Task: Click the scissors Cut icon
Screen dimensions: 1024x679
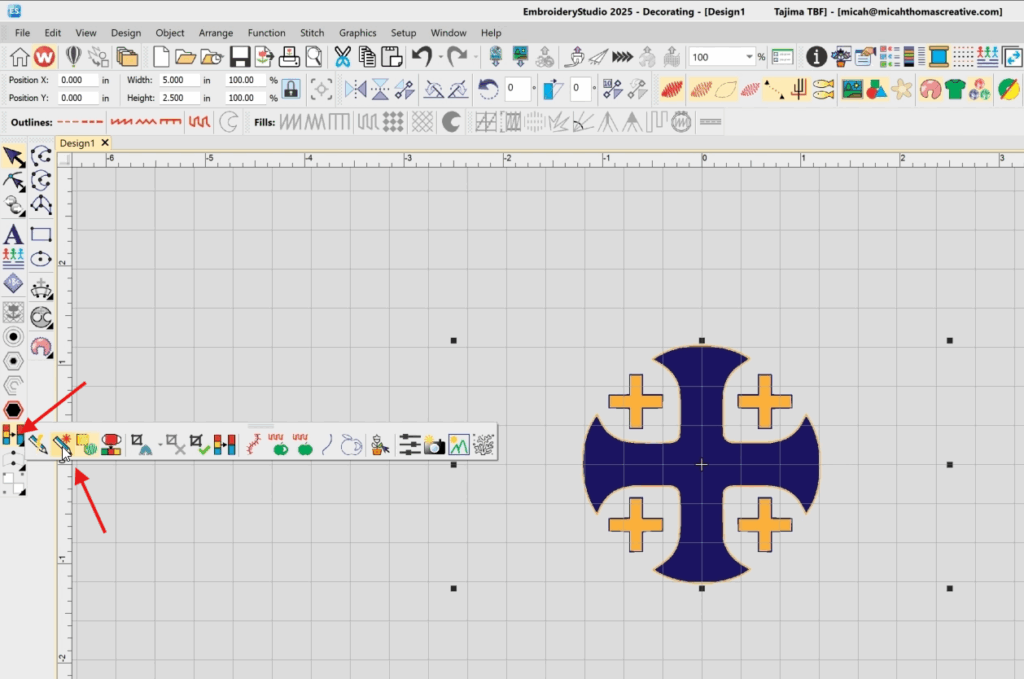Action: pyautogui.click(x=343, y=56)
